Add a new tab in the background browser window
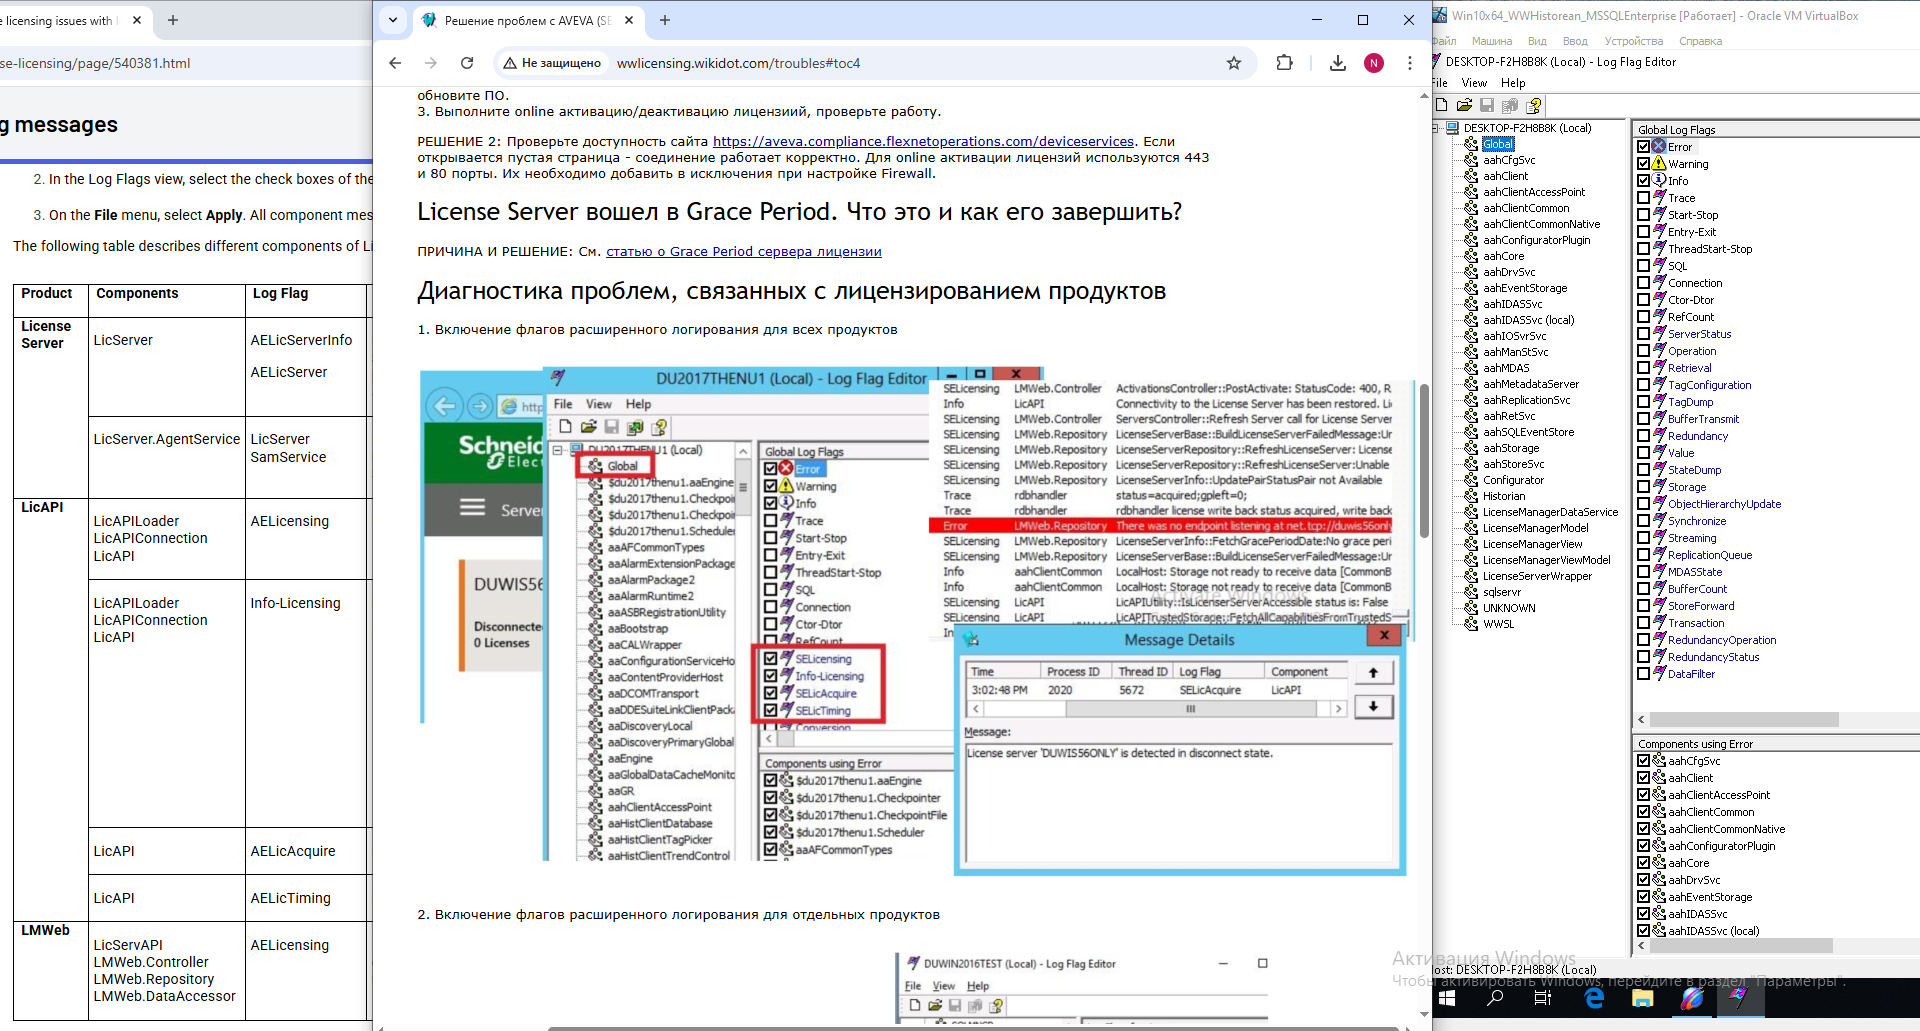The height and width of the screenshot is (1031, 1920). (x=173, y=20)
